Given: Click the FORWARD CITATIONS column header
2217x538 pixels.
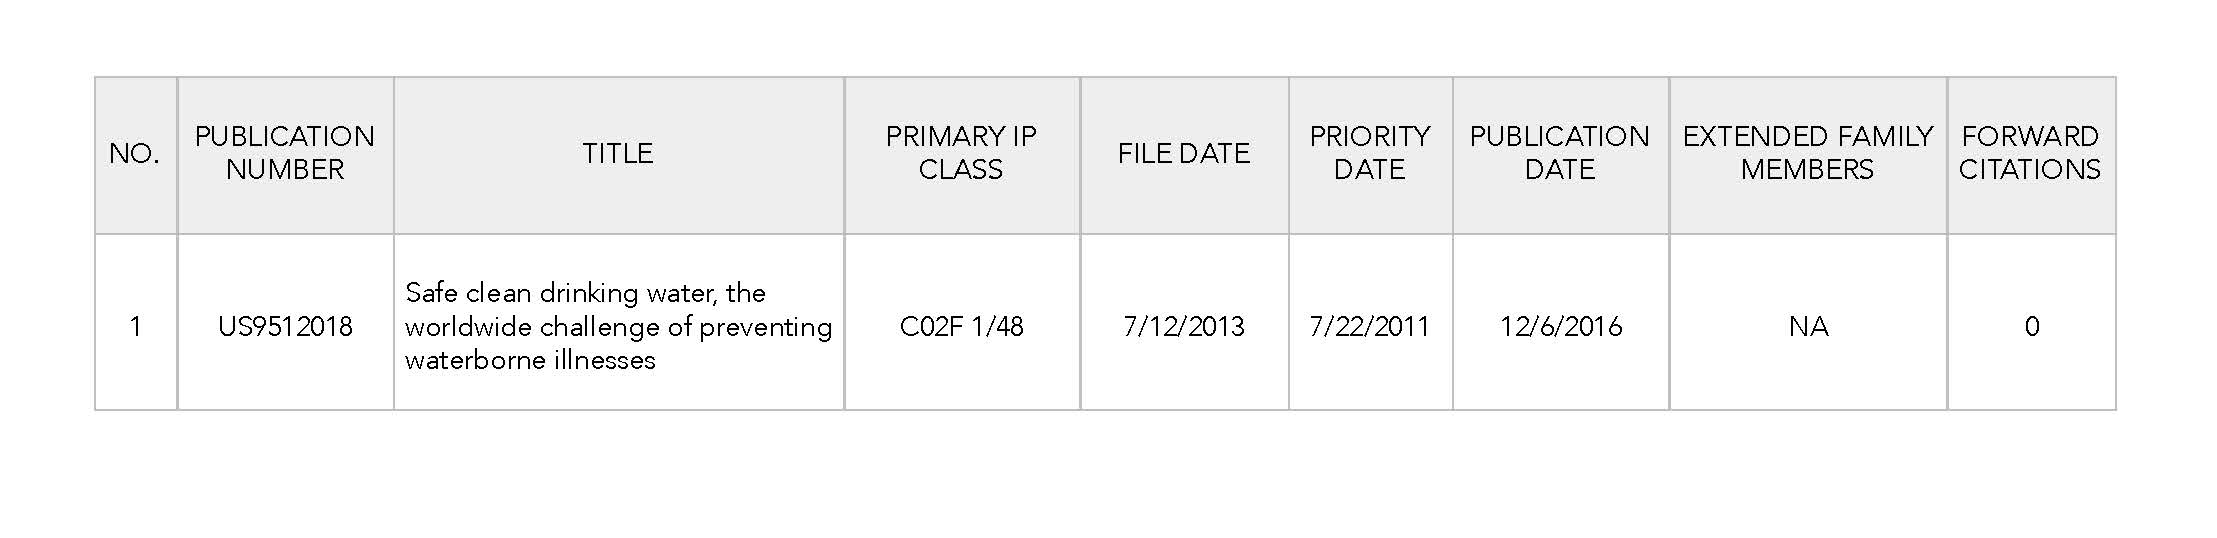Looking at the screenshot, I should click(2030, 153).
